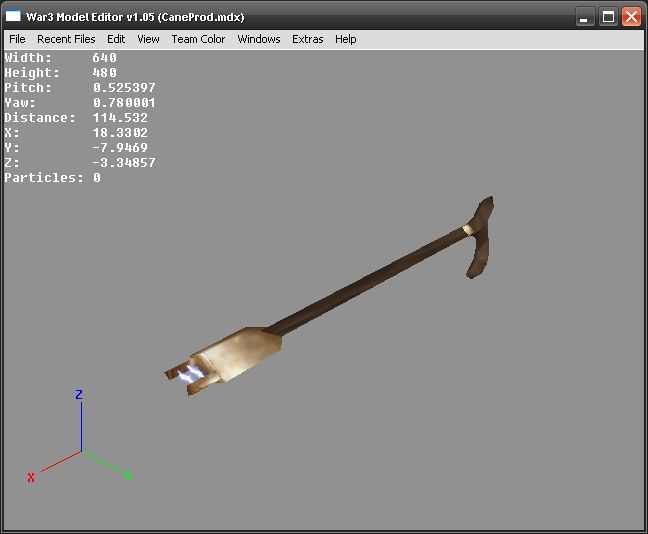Open the Extras menu
The height and width of the screenshot is (534, 648).
point(307,39)
